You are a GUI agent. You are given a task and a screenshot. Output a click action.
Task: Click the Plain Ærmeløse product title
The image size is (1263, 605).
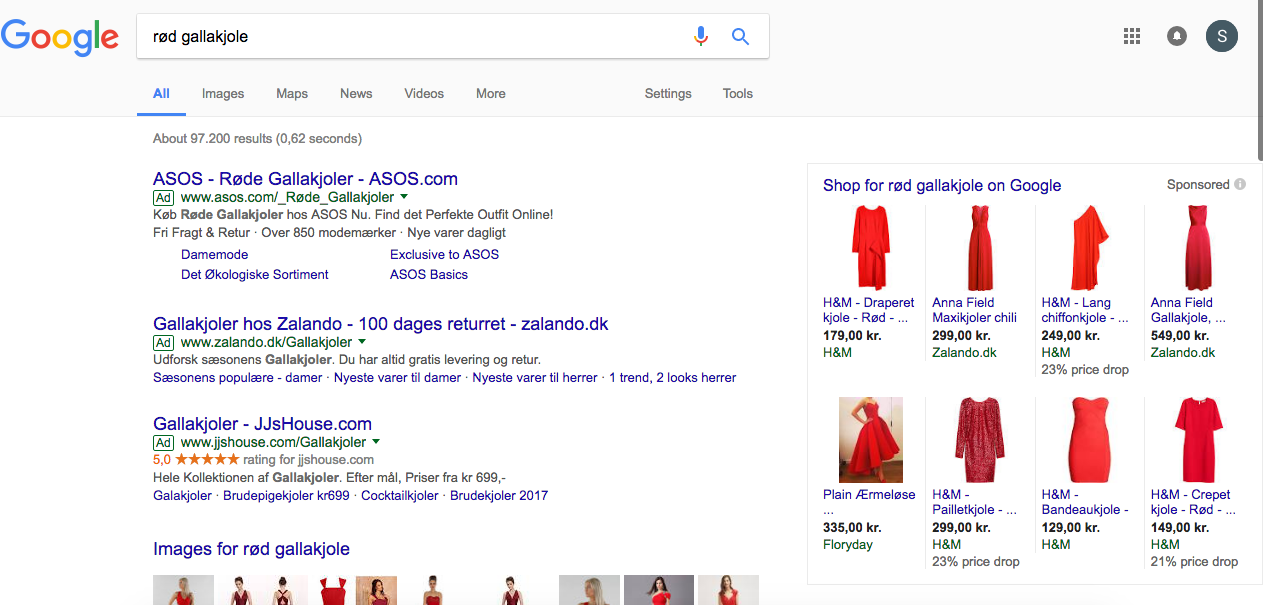869,502
